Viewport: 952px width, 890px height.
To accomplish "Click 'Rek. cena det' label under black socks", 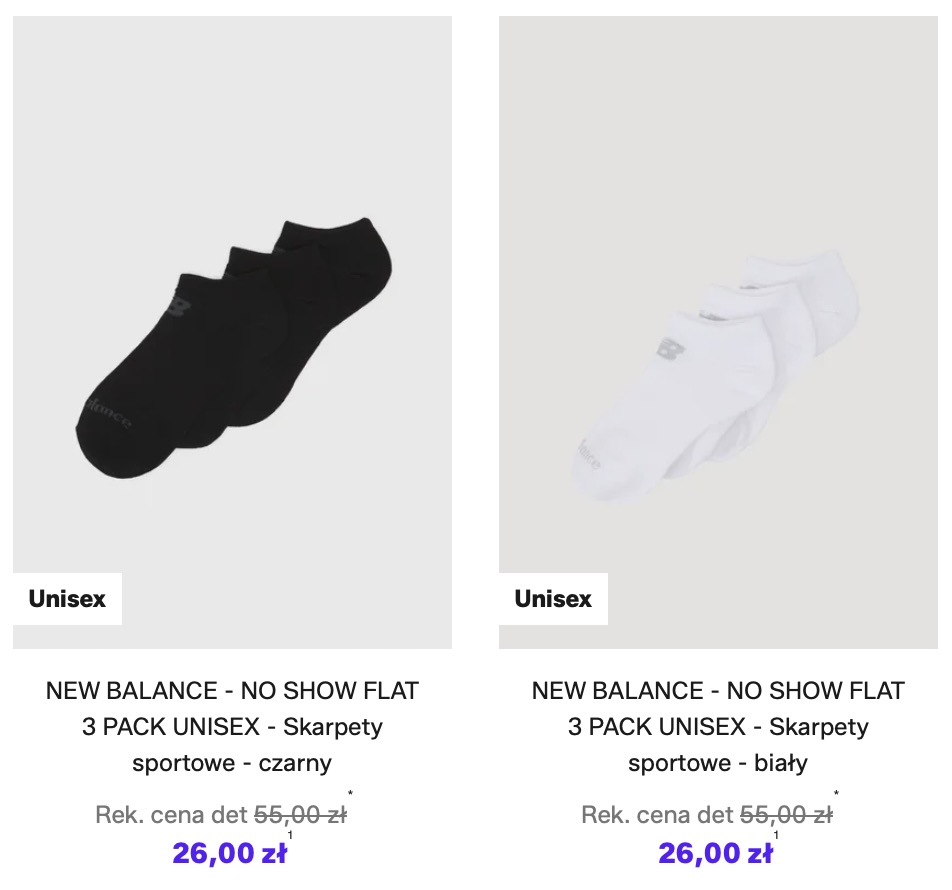I will (x=171, y=815).
